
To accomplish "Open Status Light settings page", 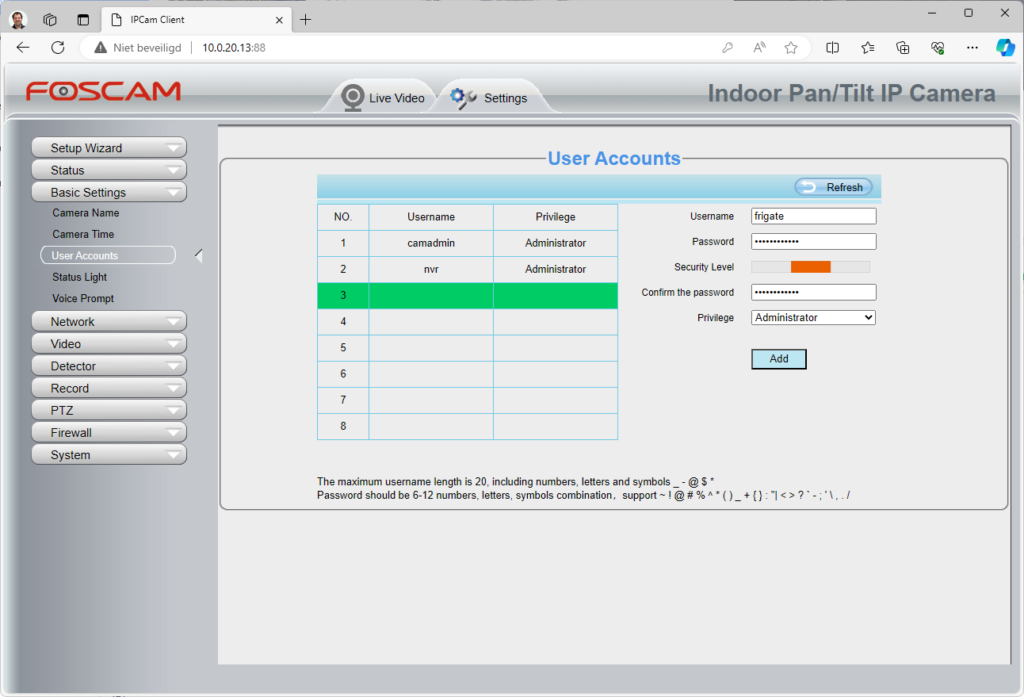I will tap(79, 277).
